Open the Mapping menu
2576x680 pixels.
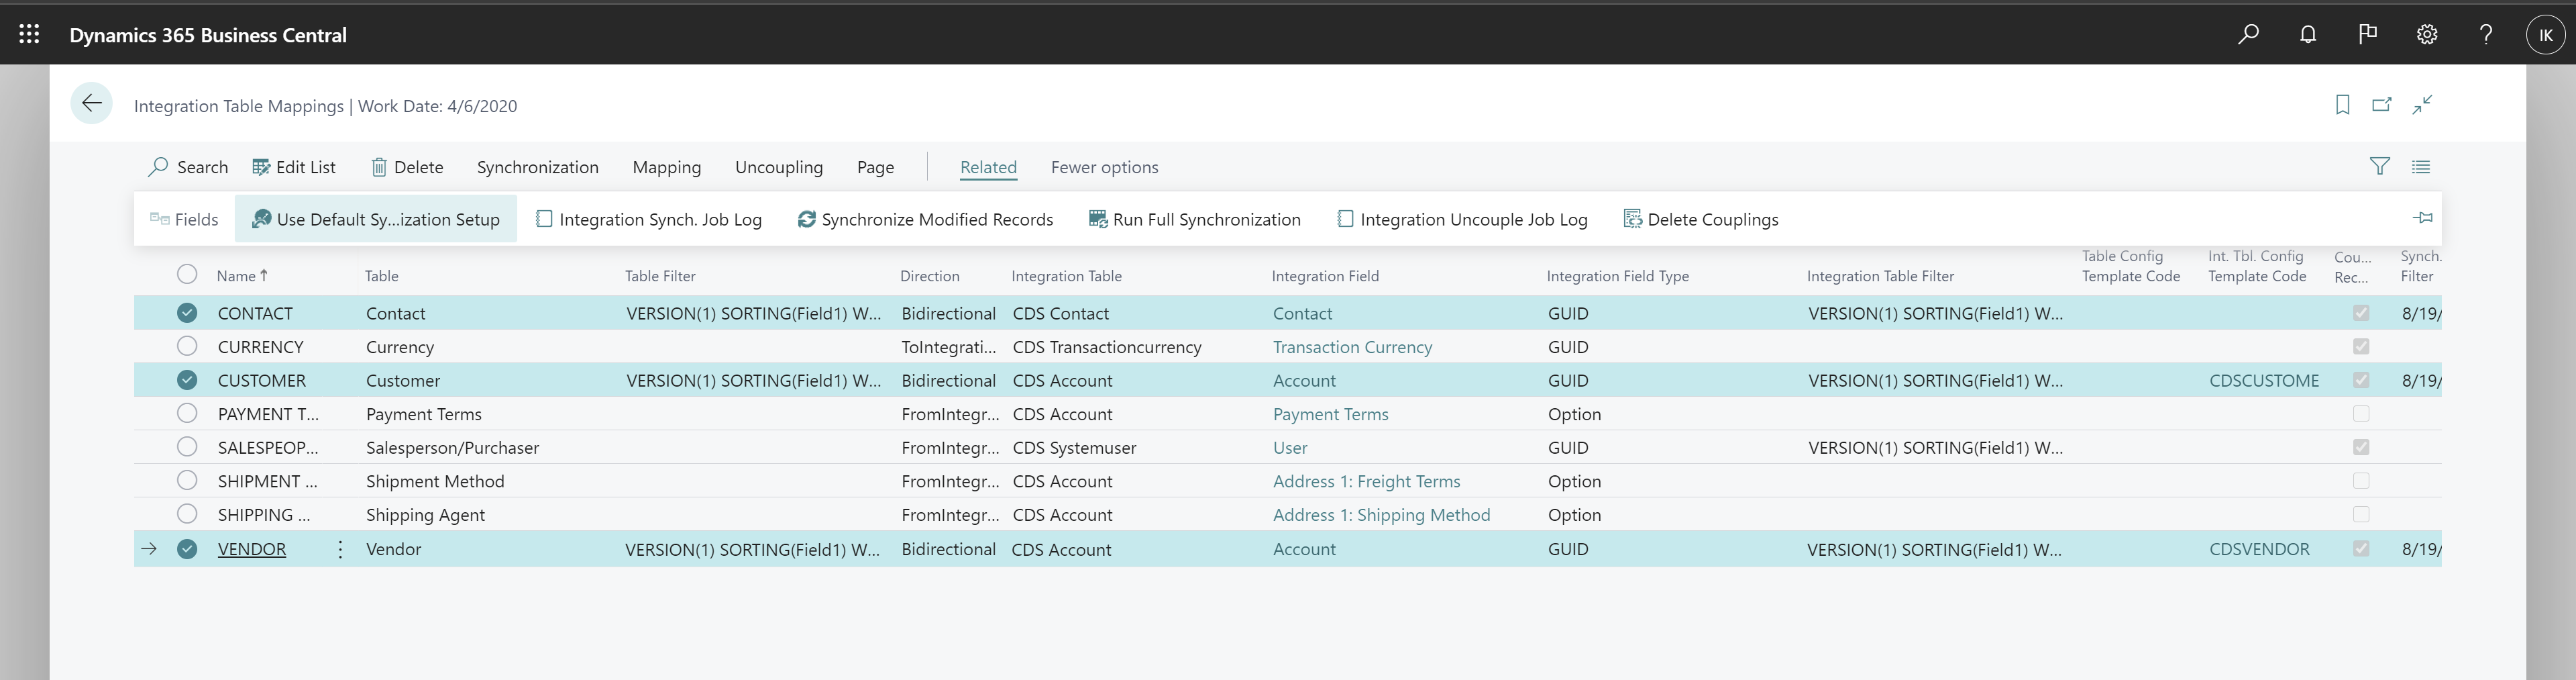click(x=666, y=166)
